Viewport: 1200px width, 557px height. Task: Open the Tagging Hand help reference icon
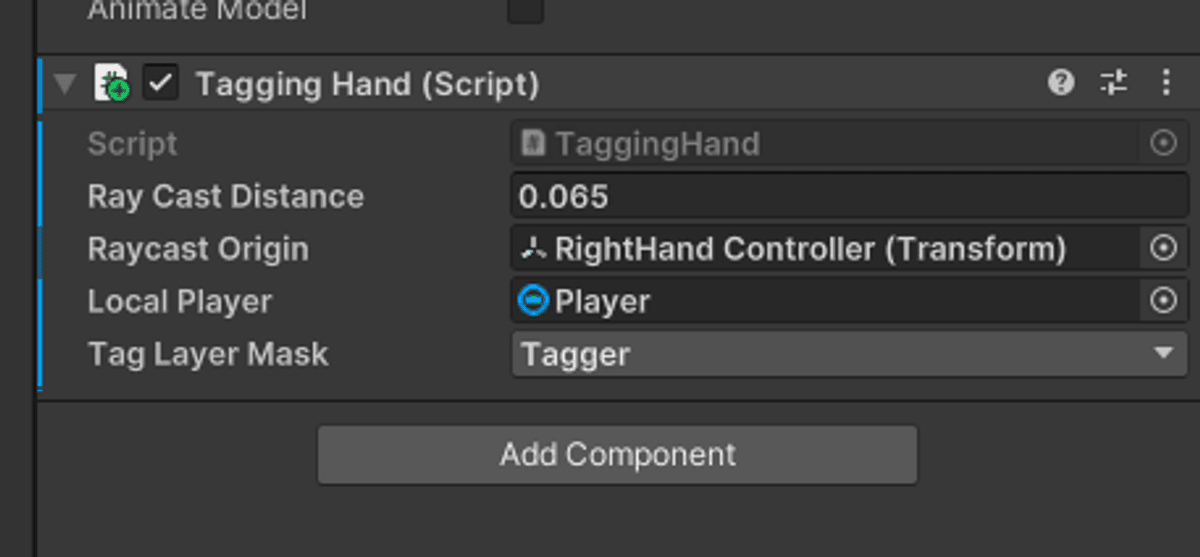1061,83
